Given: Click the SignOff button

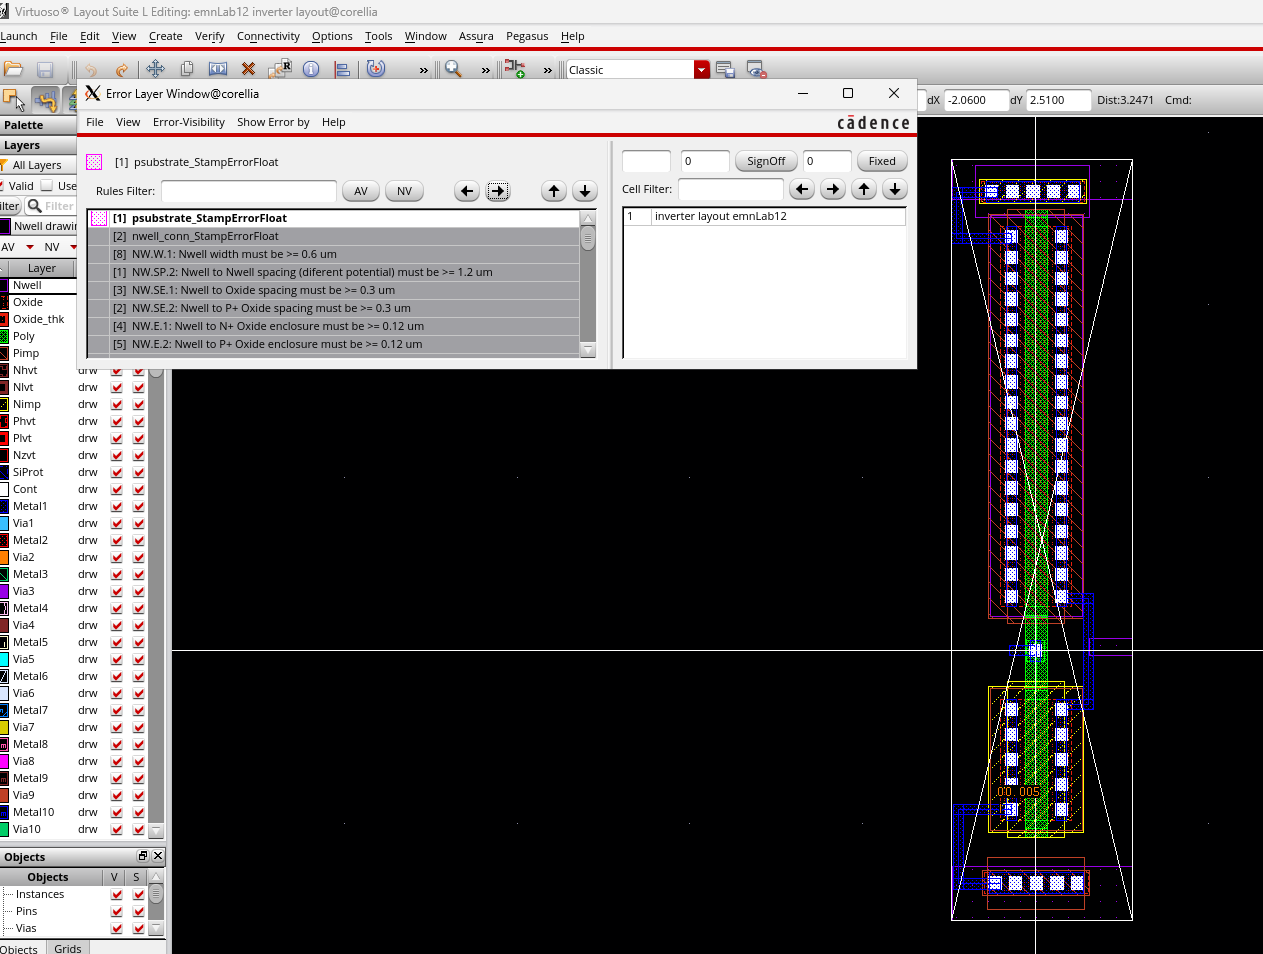Looking at the screenshot, I should point(766,161).
